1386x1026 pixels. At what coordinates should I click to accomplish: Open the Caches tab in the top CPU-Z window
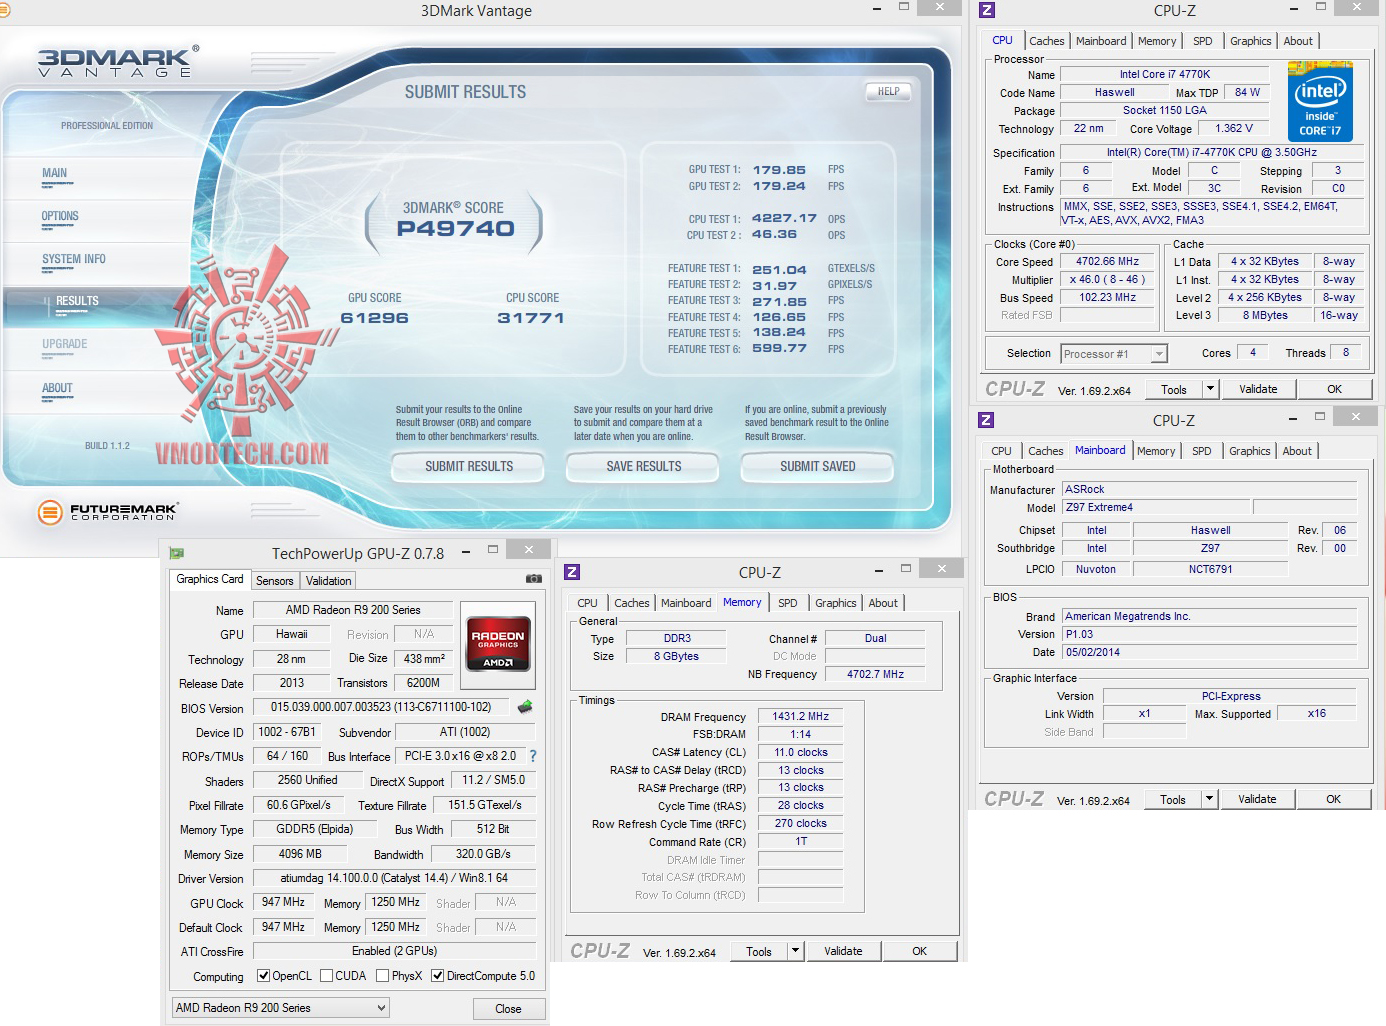pyautogui.click(x=1047, y=41)
